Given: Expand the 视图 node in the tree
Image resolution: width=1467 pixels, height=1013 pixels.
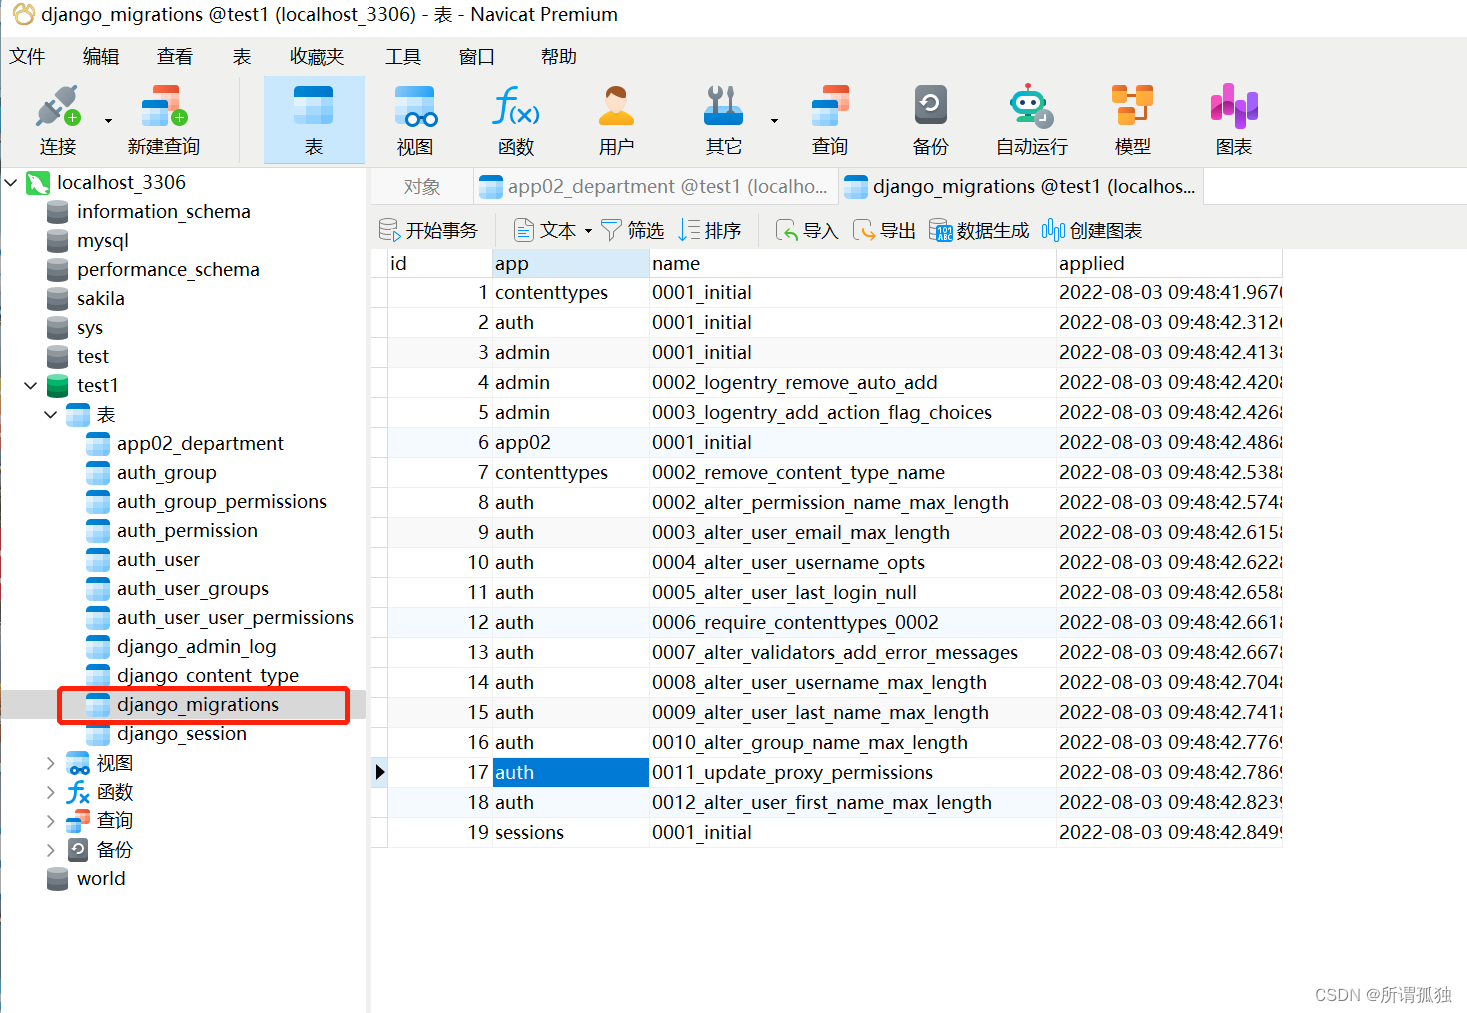Looking at the screenshot, I should tap(51, 763).
